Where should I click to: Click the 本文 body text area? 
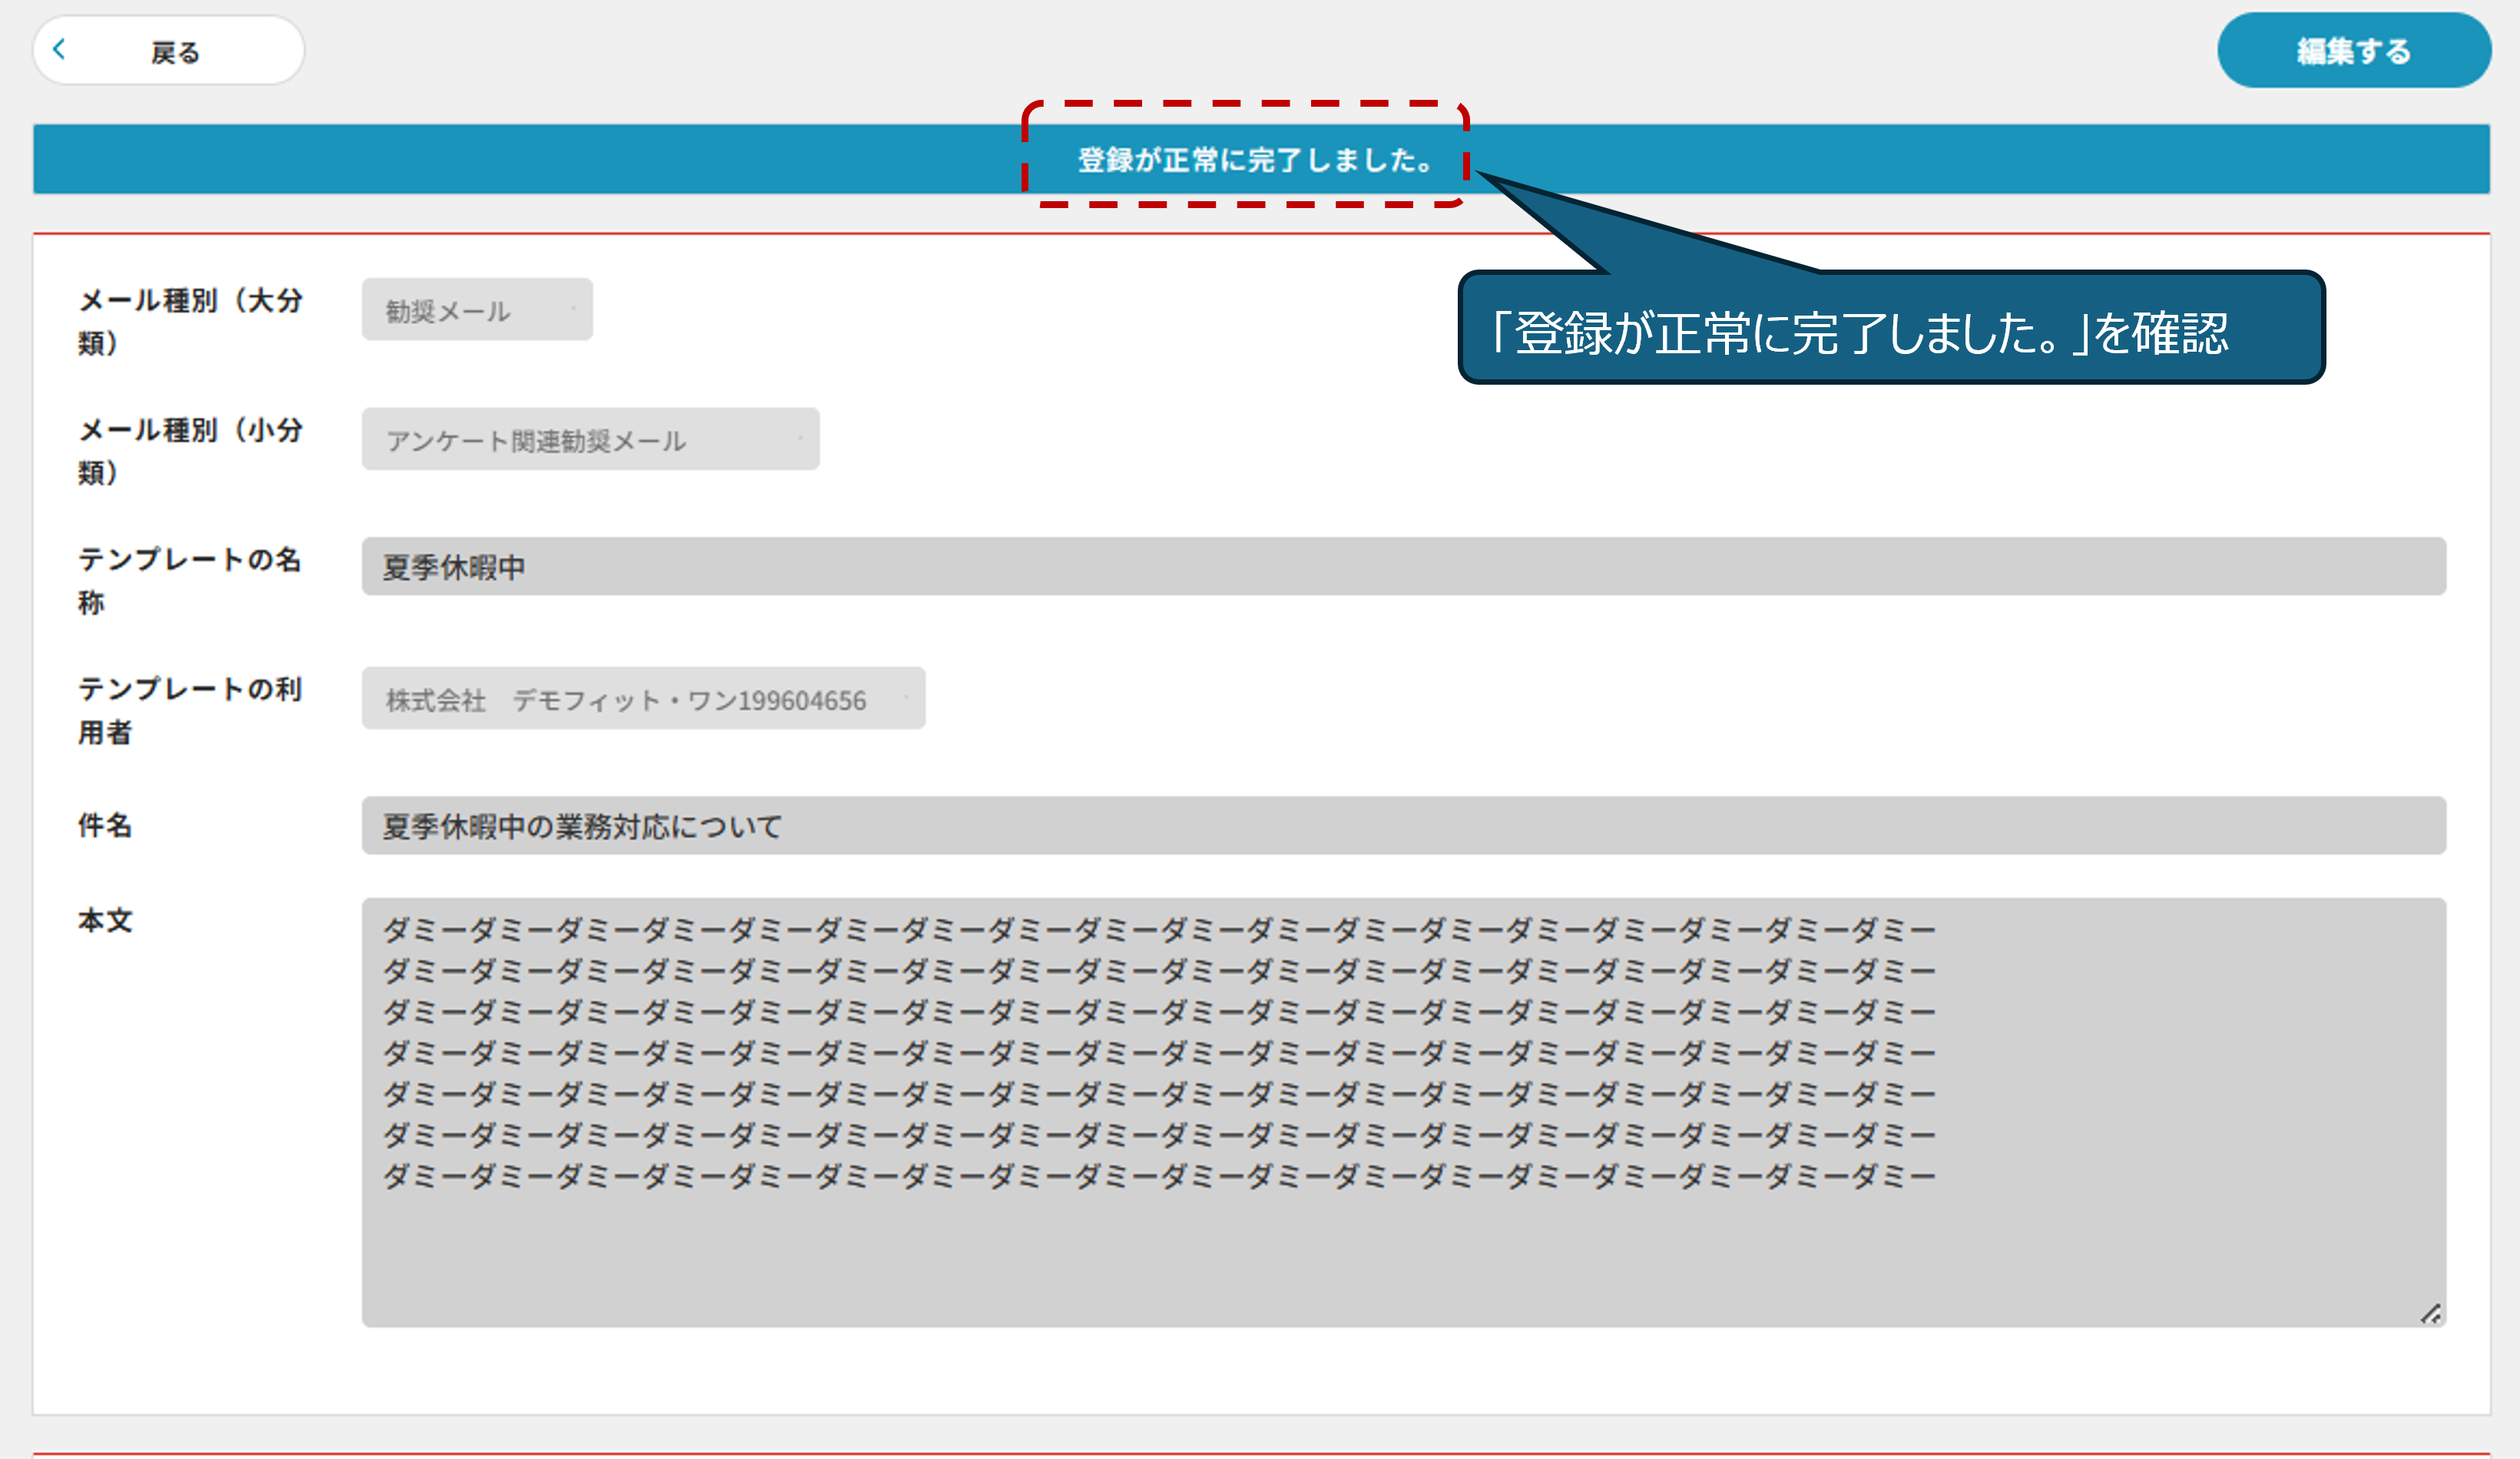(1404, 1113)
